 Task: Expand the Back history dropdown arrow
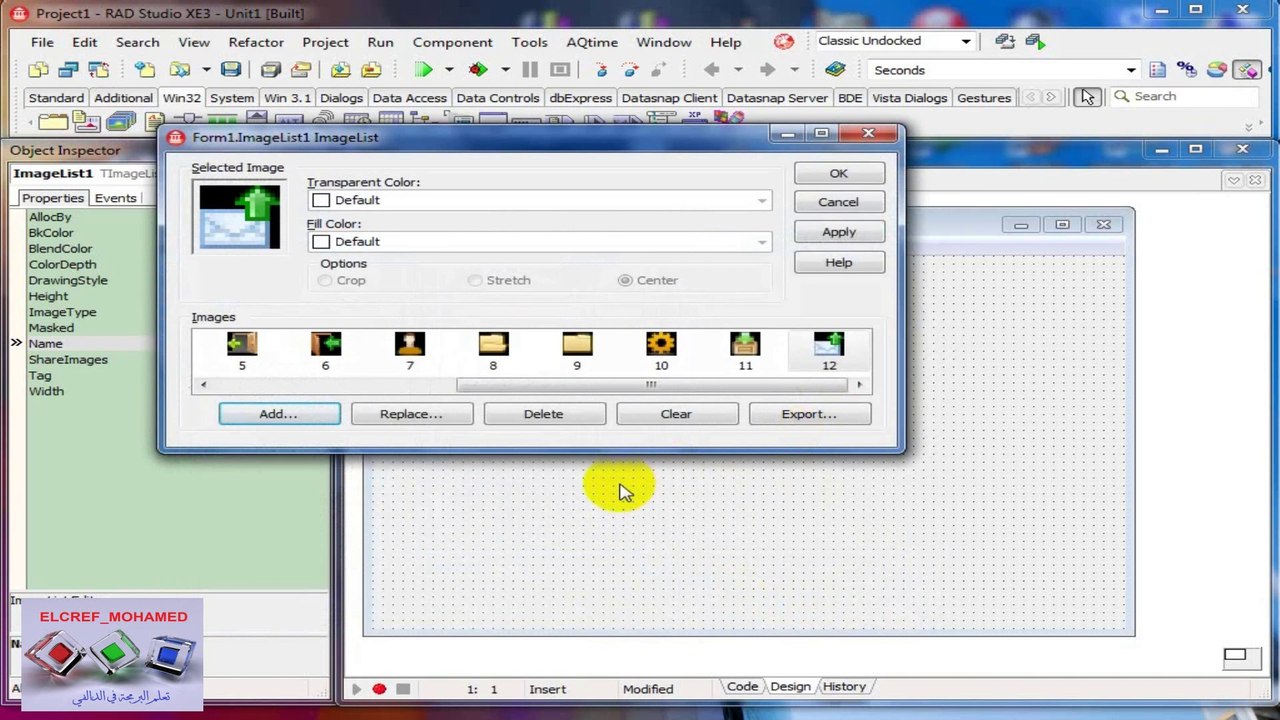click(738, 70)
